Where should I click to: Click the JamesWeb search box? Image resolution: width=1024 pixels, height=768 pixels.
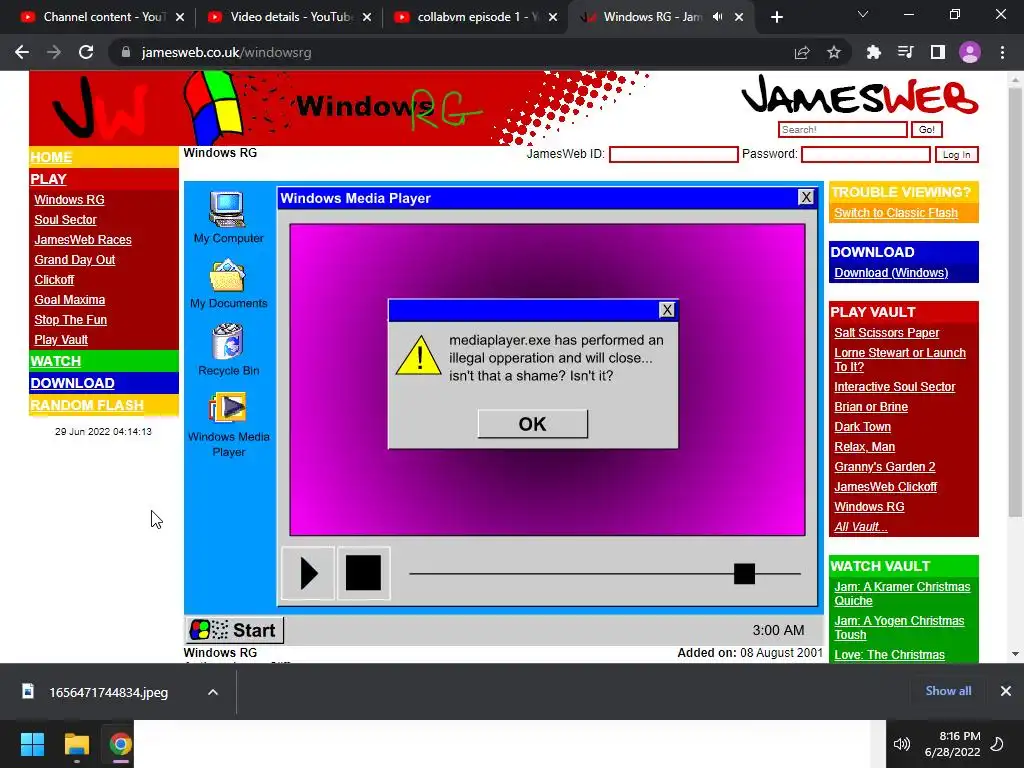click(x=842, y=129)
